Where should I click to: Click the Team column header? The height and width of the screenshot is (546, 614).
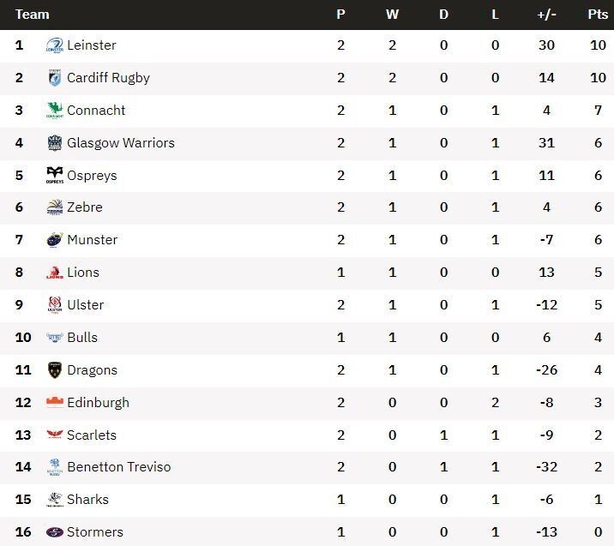tap(33, 14)
